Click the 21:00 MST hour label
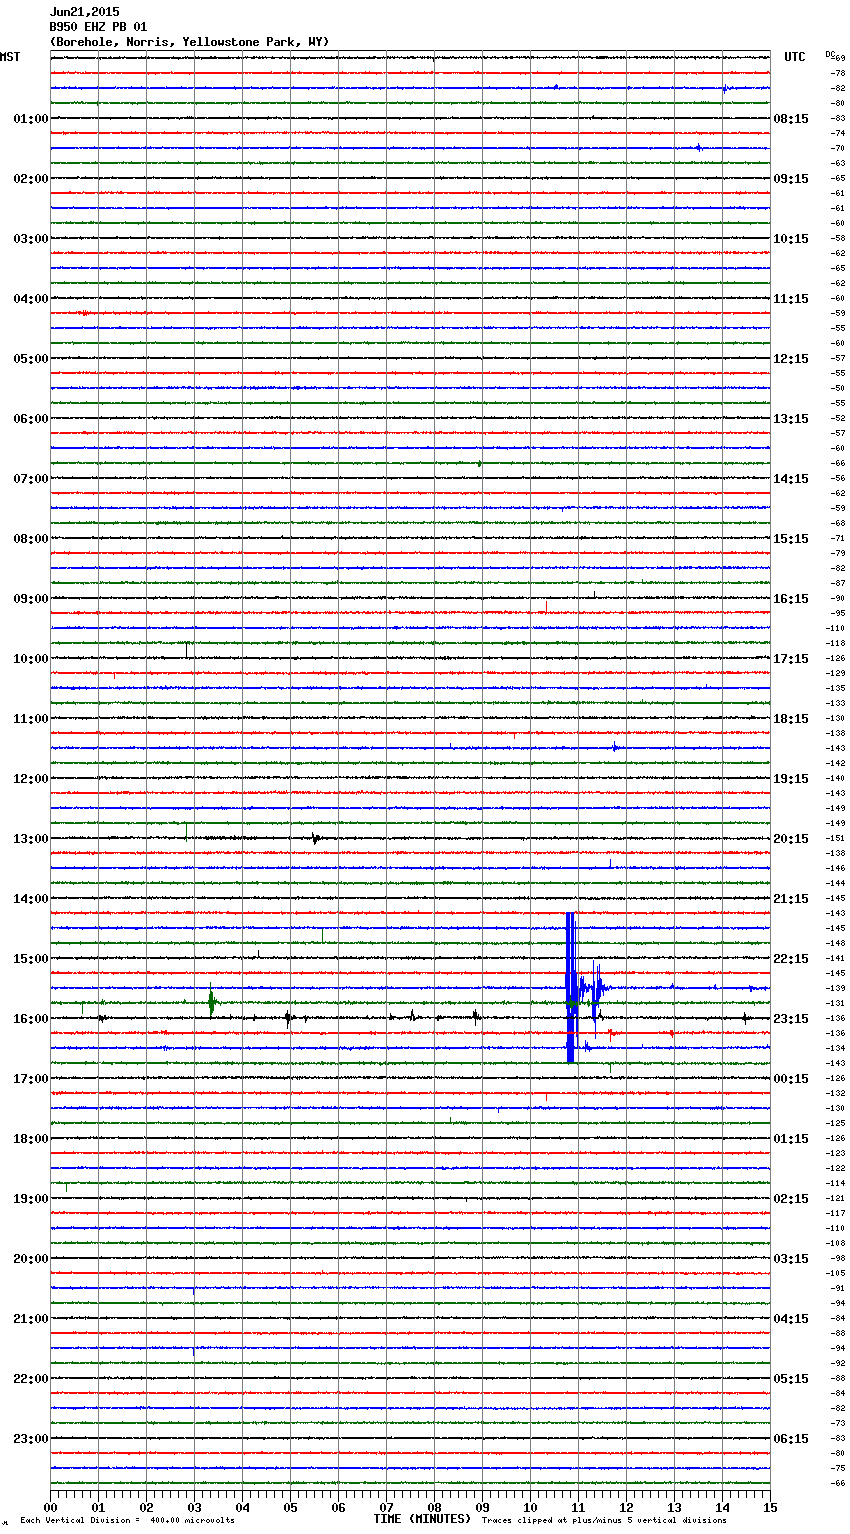 31,1319
